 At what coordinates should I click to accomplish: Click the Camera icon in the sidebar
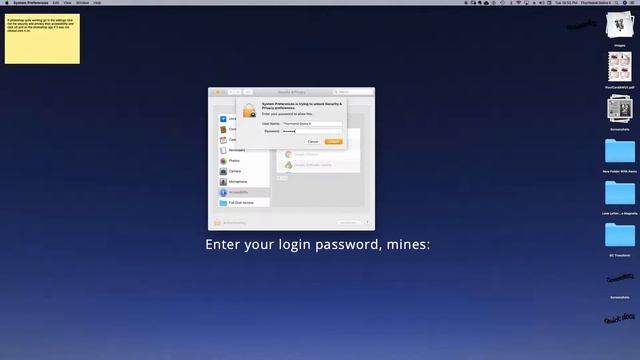click(x=223, y=171)
